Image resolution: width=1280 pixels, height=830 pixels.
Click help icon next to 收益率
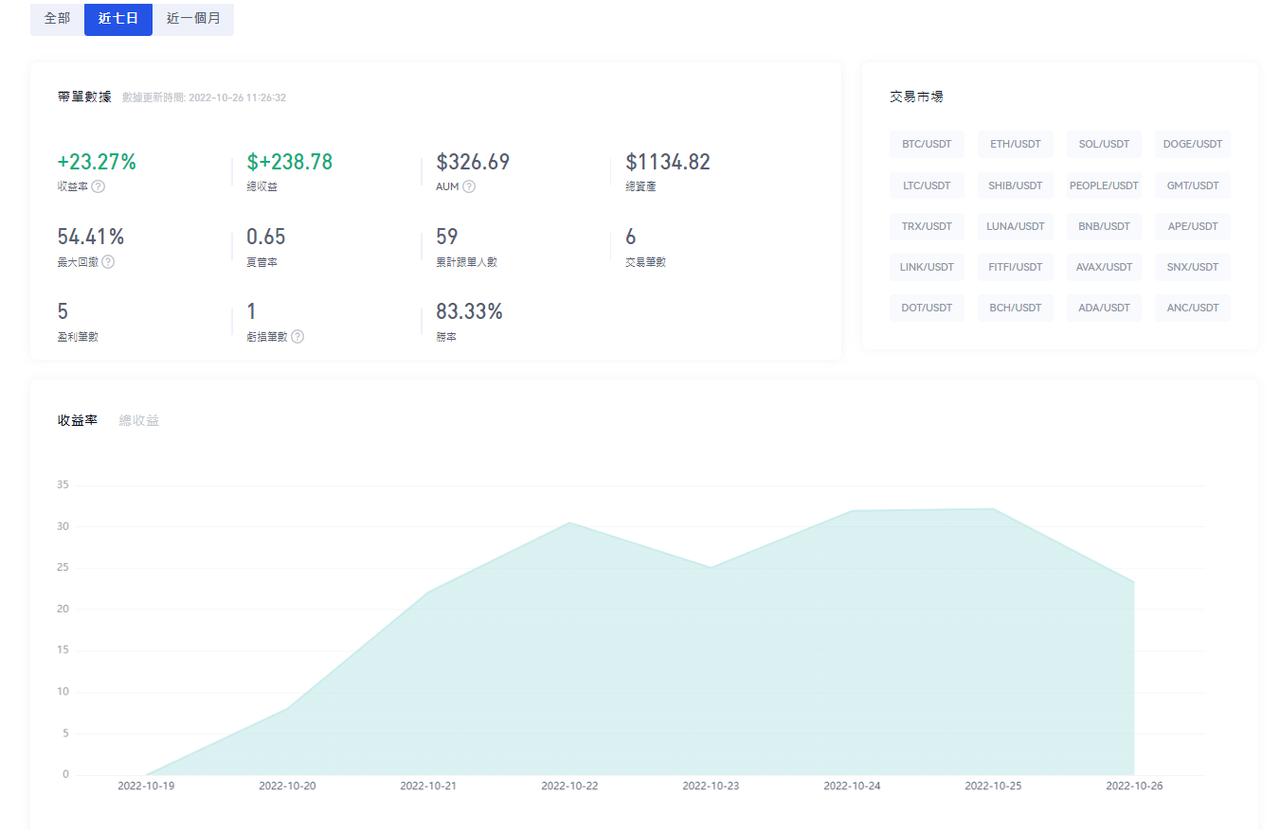tap(98, 187)
